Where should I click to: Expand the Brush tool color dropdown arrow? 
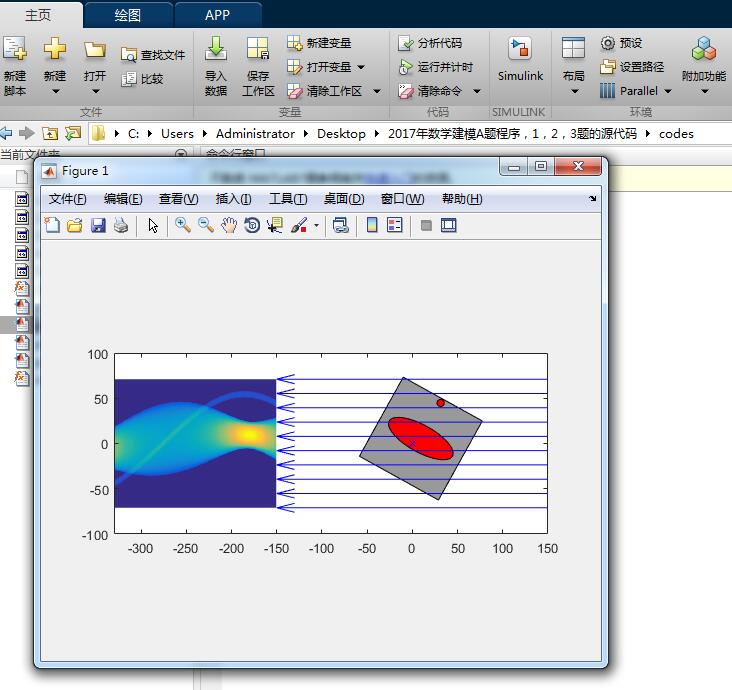317,225
